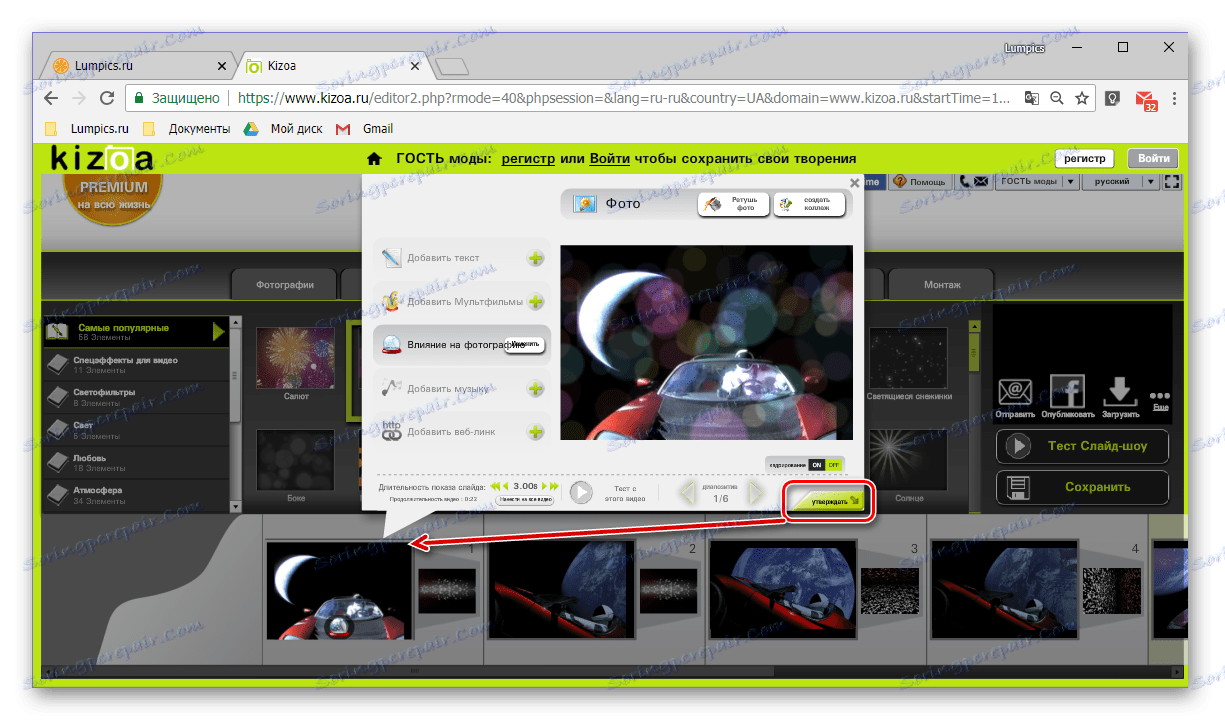Close the Фото dialog with the X
This screenshot has width=1225, height=720.
coord(854,183)
